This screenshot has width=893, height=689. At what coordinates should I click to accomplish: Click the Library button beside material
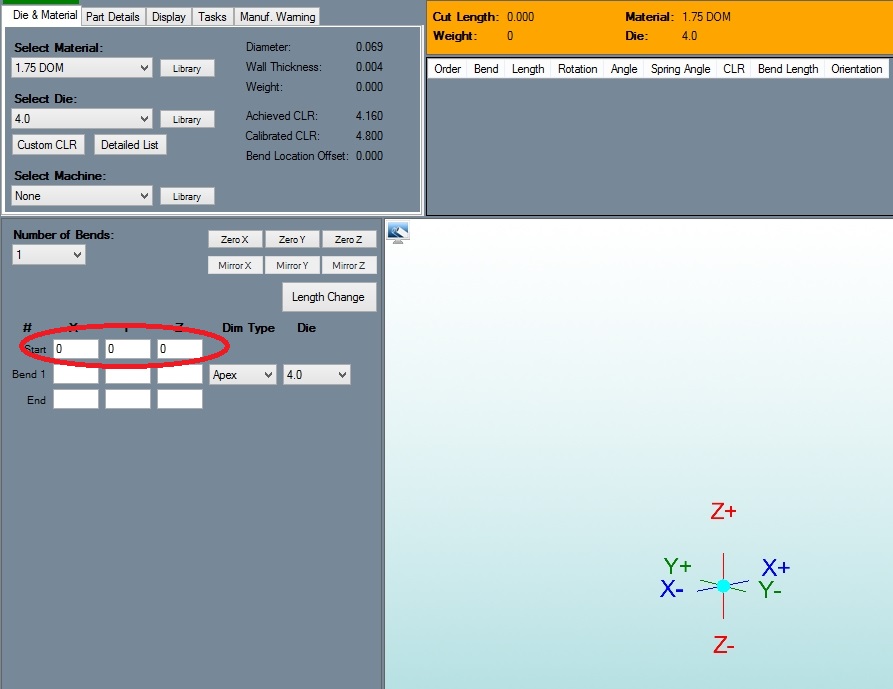coord(187,69)
